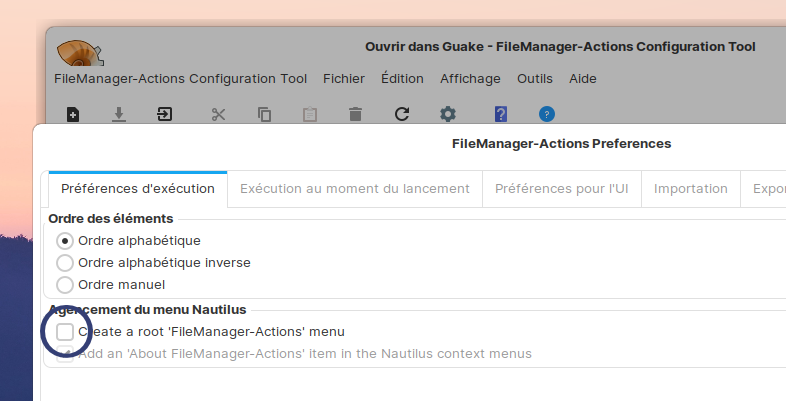The width and height of the screenshot is (786, 401).
Task: Open the Affichage menu
Action: [x=470, y=79]
